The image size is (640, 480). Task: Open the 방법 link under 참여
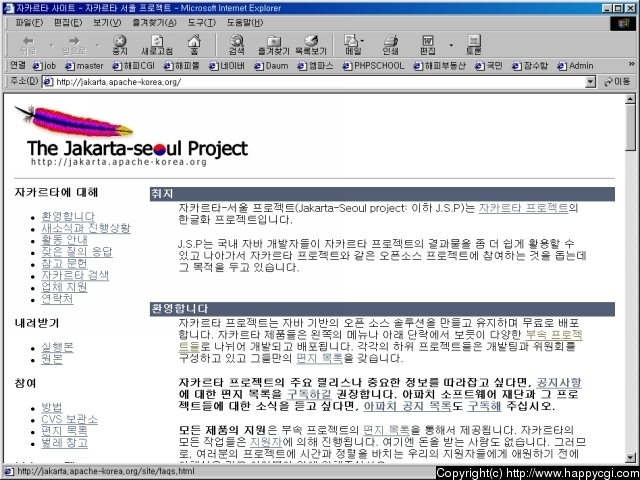[52, 408]
